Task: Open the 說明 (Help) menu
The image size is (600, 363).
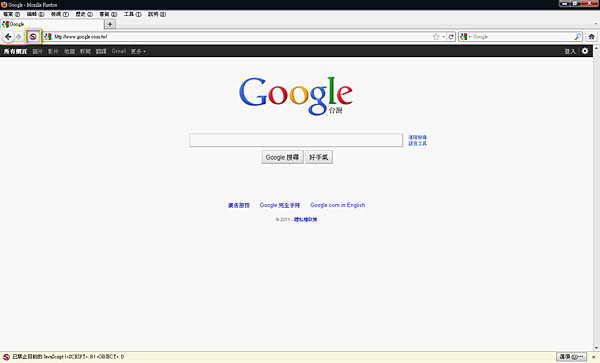Action: 157,15
